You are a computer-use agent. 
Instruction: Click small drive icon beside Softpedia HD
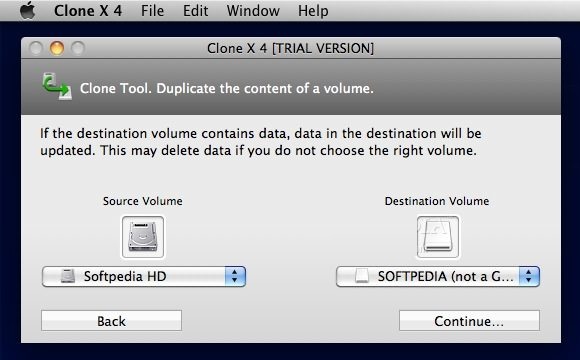point(68,276)
